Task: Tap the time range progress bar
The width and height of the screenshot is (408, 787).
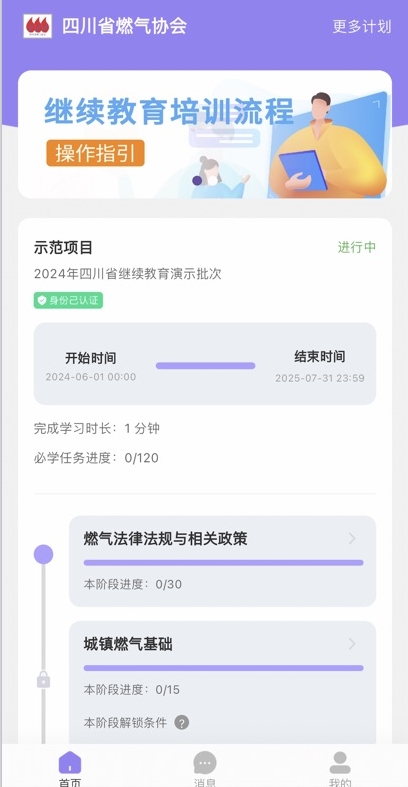Action: [205, 365]
